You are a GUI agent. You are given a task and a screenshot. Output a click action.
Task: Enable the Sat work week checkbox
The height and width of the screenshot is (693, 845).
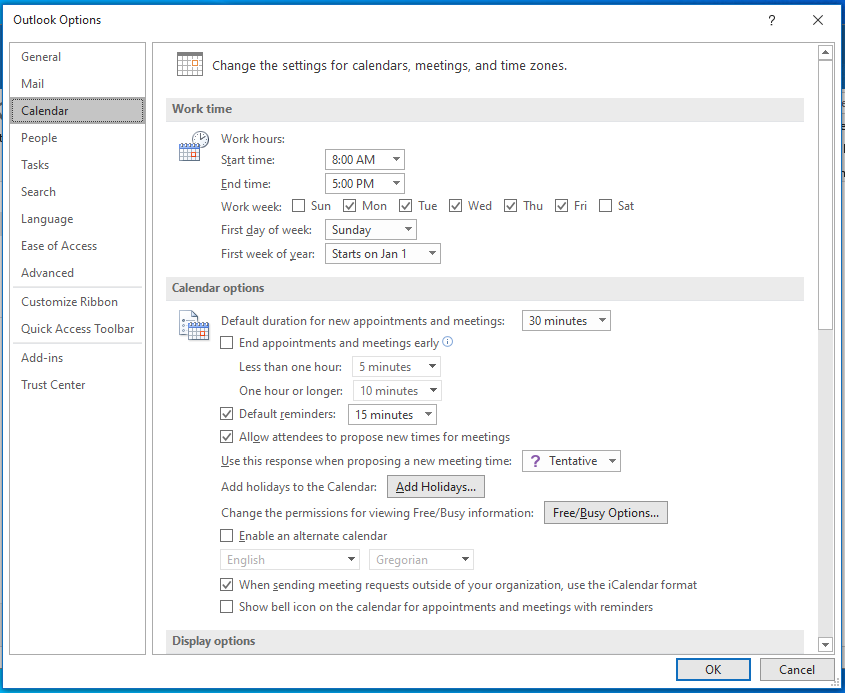[606, 206]
